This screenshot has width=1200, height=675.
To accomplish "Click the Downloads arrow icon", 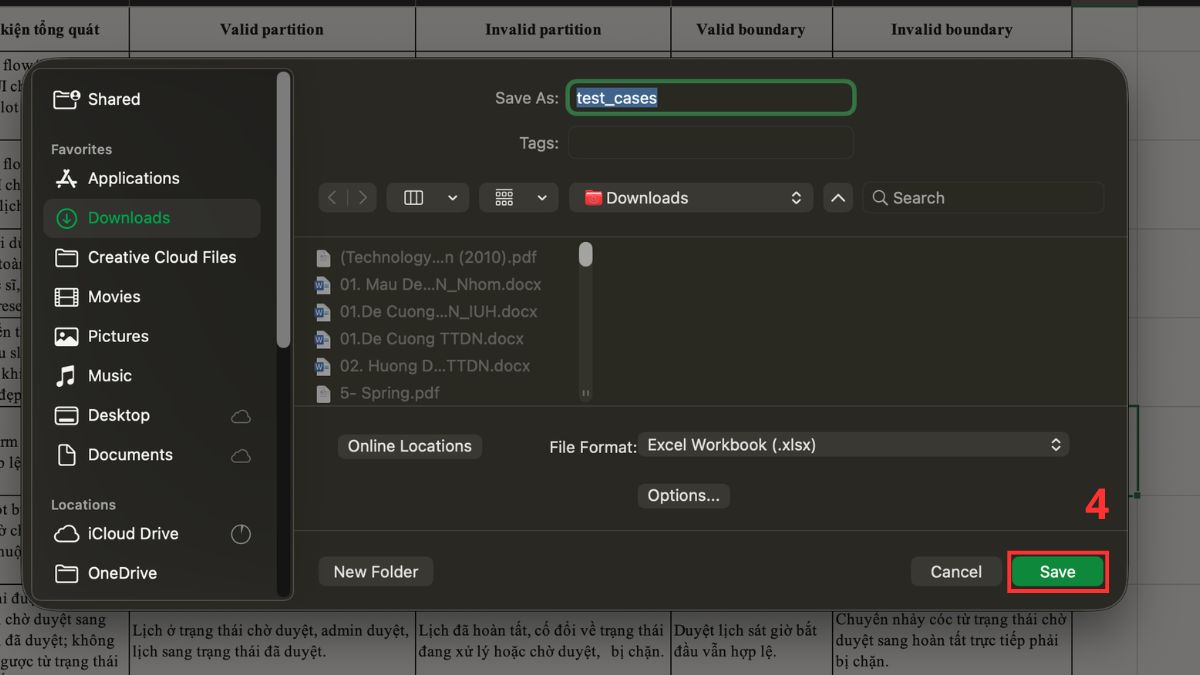I will point(67,218).
